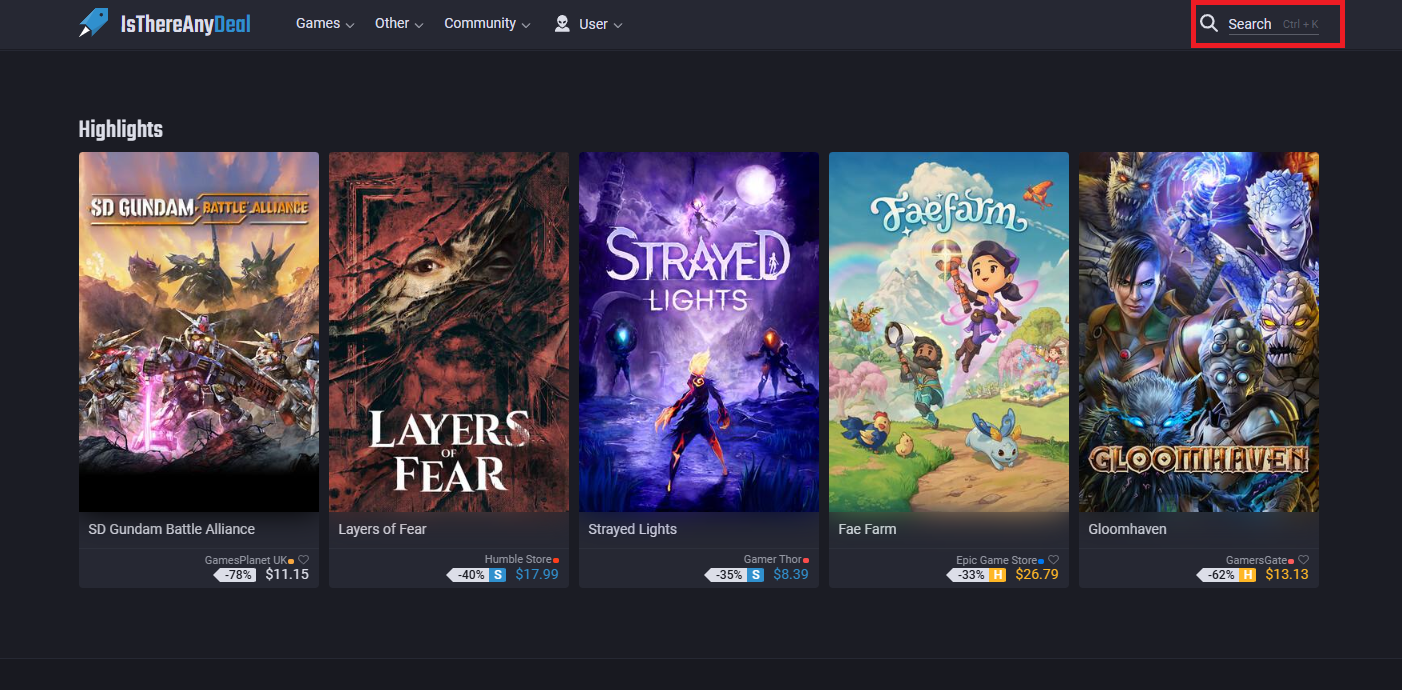Viewport: 1402px width, 690px height.
Task: Click the -78% discount tag
Action: [x=235, y=575]
